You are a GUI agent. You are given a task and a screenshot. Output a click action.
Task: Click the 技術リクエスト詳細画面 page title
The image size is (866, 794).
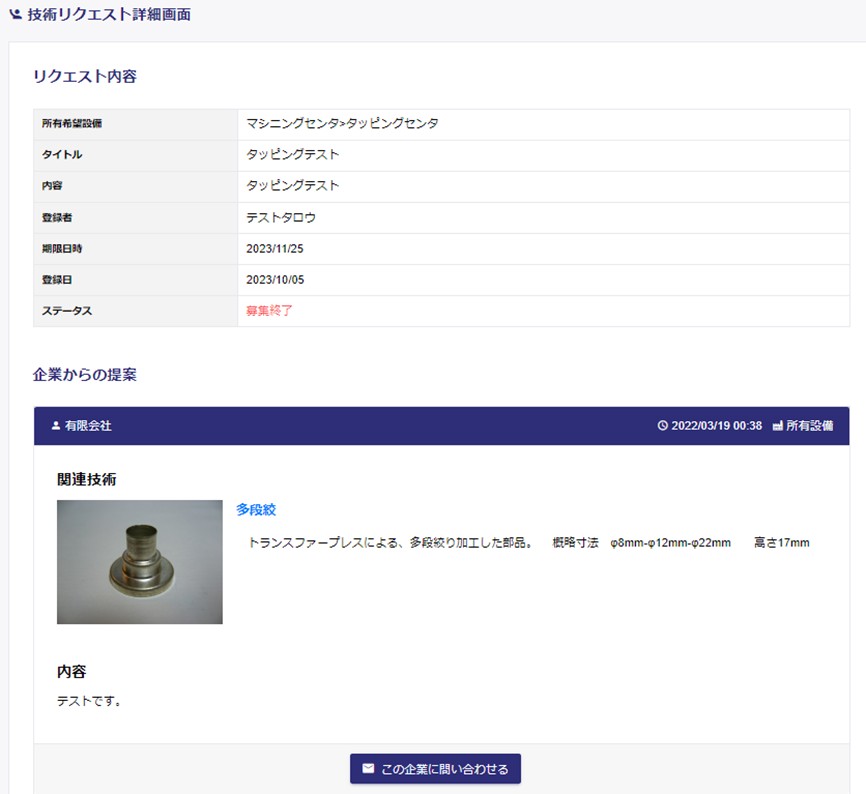(x=109, y=14)
